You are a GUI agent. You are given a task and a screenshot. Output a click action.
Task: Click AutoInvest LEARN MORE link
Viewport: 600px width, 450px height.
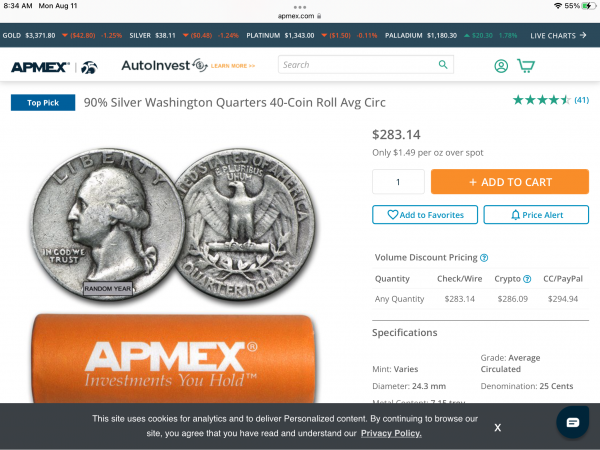point(233,66)
